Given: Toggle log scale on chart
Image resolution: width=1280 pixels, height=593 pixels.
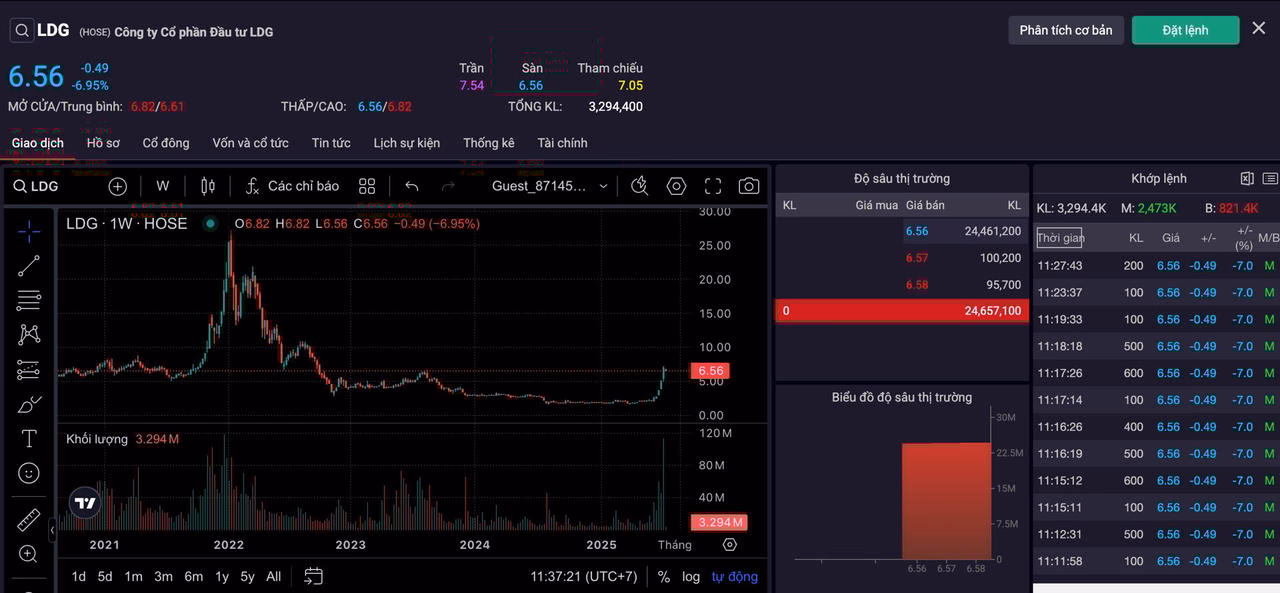Looking at the screenshot, I should [x=691, y=576].
